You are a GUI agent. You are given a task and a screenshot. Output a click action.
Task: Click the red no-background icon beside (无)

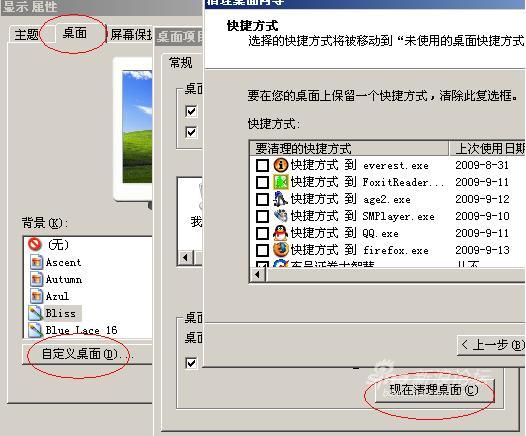35,244
